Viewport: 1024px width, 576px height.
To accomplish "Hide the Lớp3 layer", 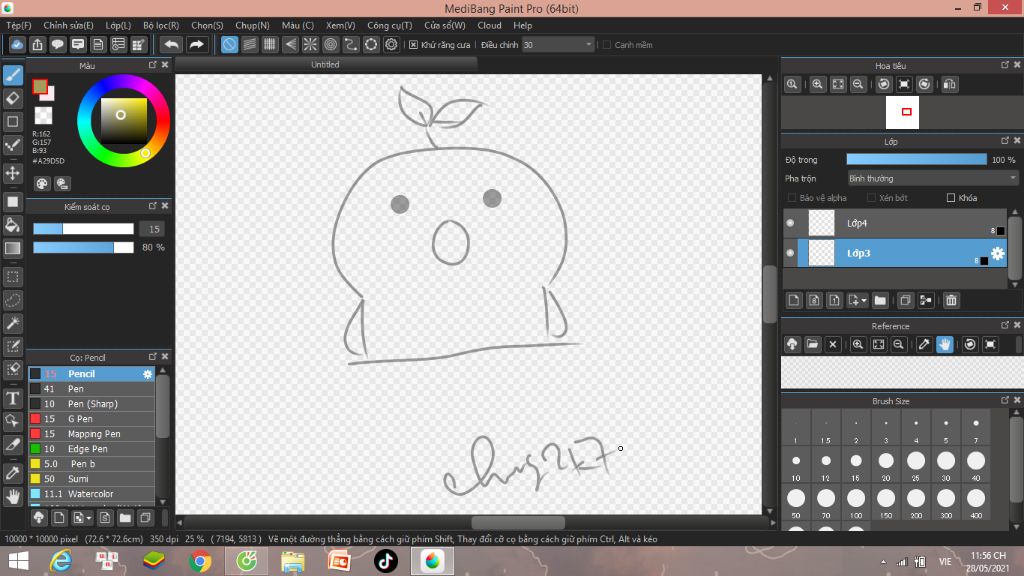I will tap(790, 253).
